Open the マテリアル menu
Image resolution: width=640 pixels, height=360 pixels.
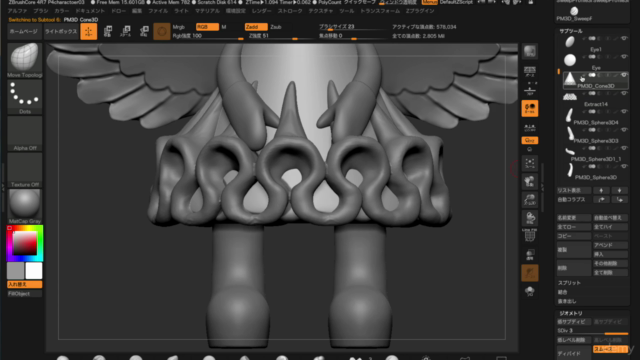(x=207, y=11)
